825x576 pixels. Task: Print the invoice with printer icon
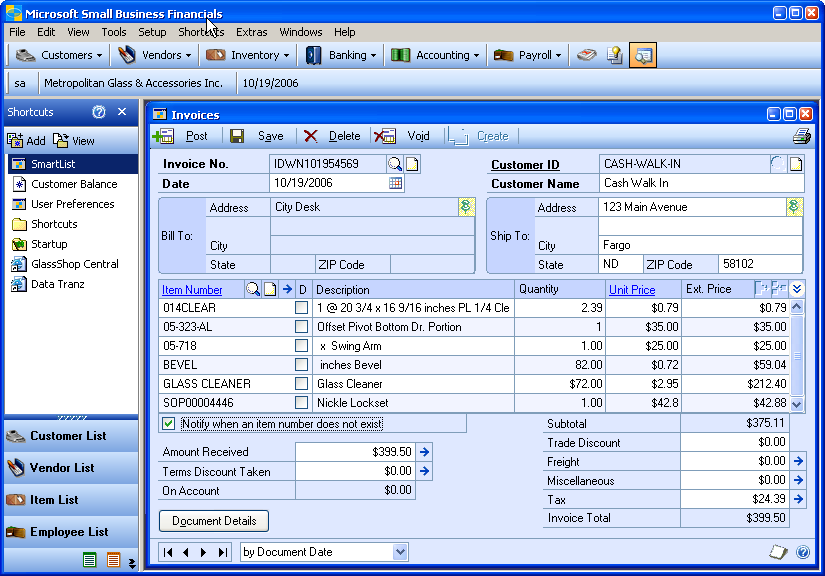tap(802, 136)
